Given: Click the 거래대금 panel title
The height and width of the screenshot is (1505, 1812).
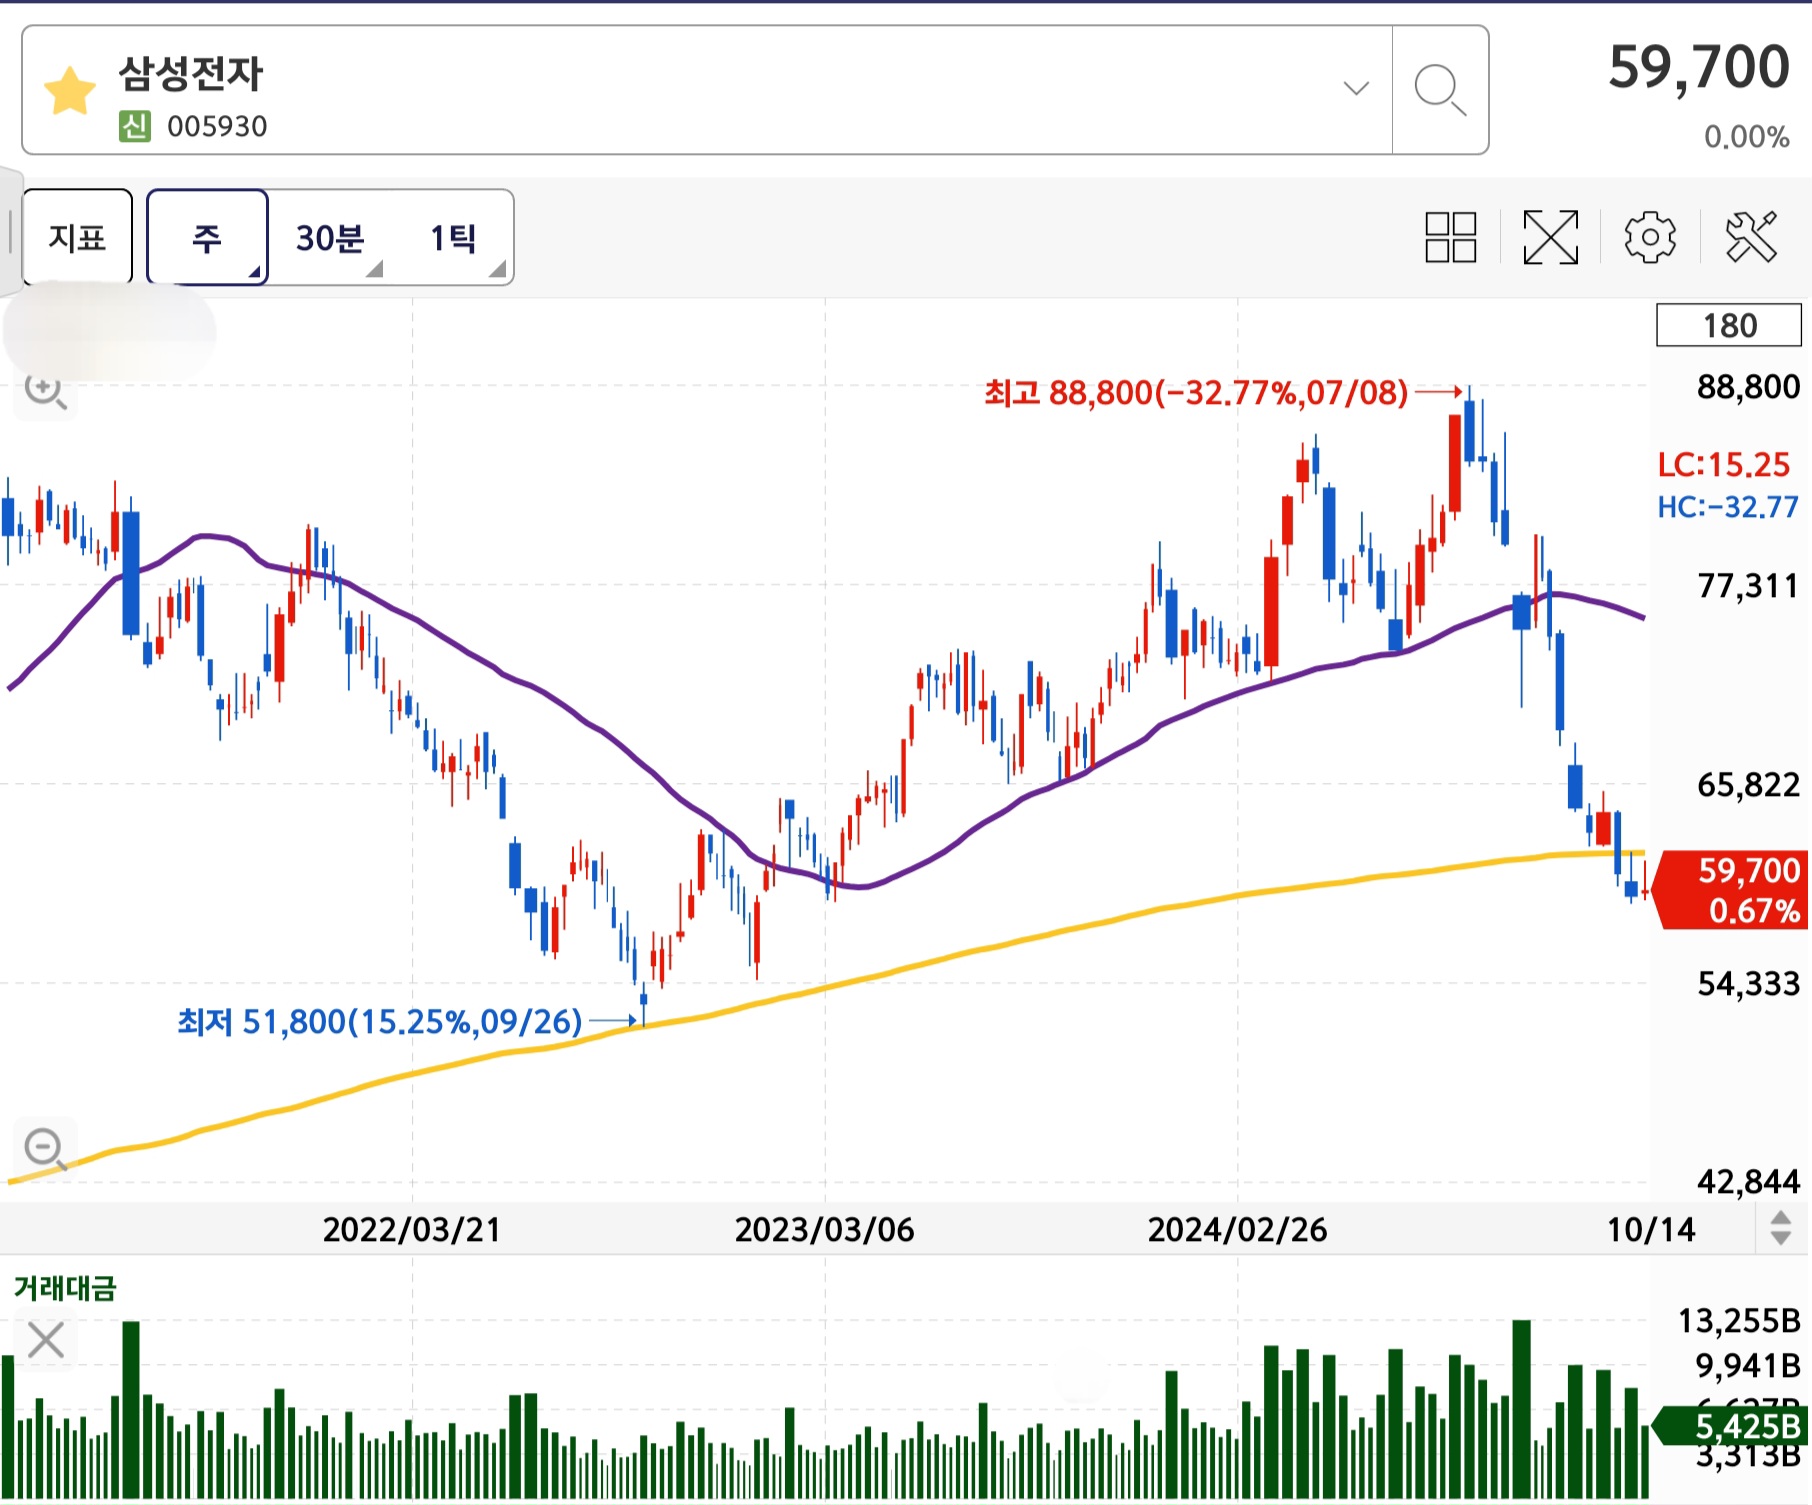Looking at the screenshot, I should 65,1288.
